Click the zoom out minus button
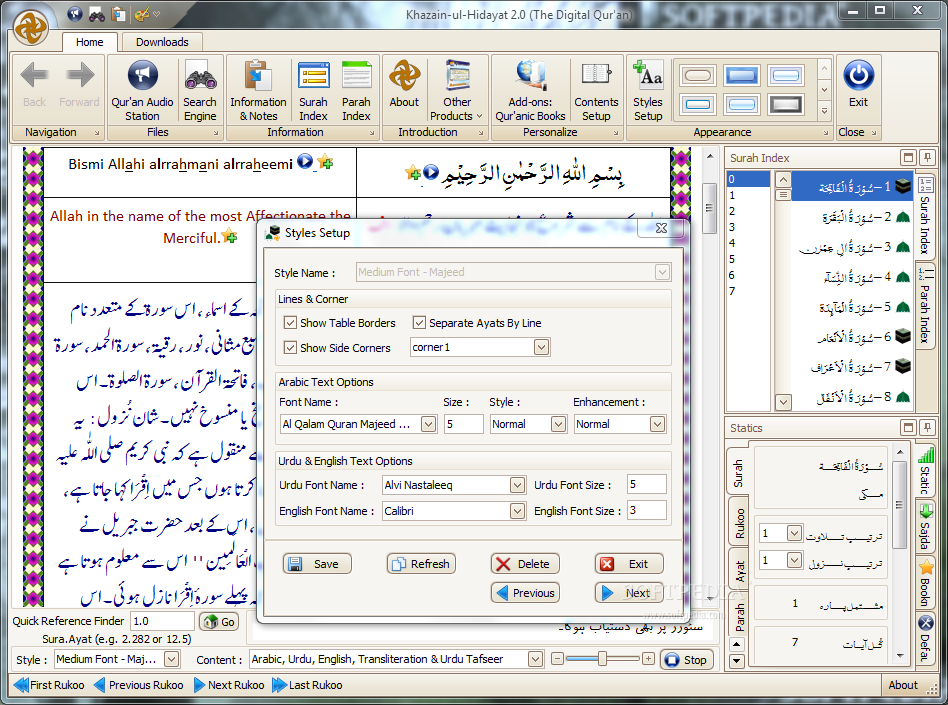Image resolution: width=948 pixels, height=705 pixels. click(x=557, y=658)
